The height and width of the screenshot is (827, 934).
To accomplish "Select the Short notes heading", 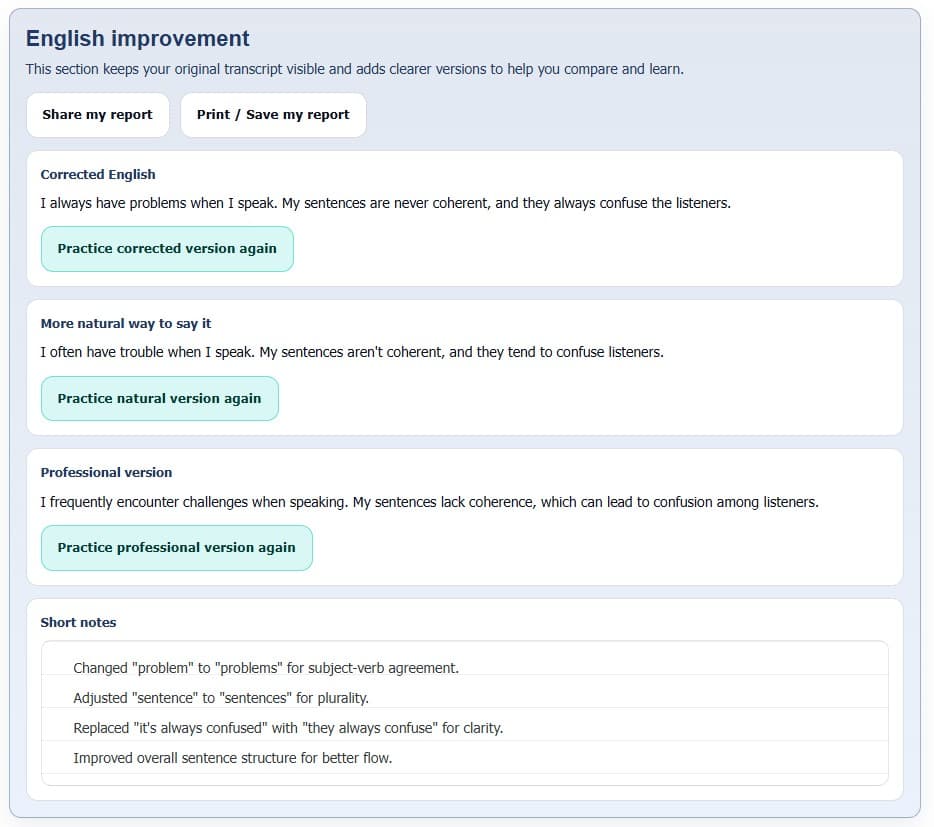I will coord(78,622).
